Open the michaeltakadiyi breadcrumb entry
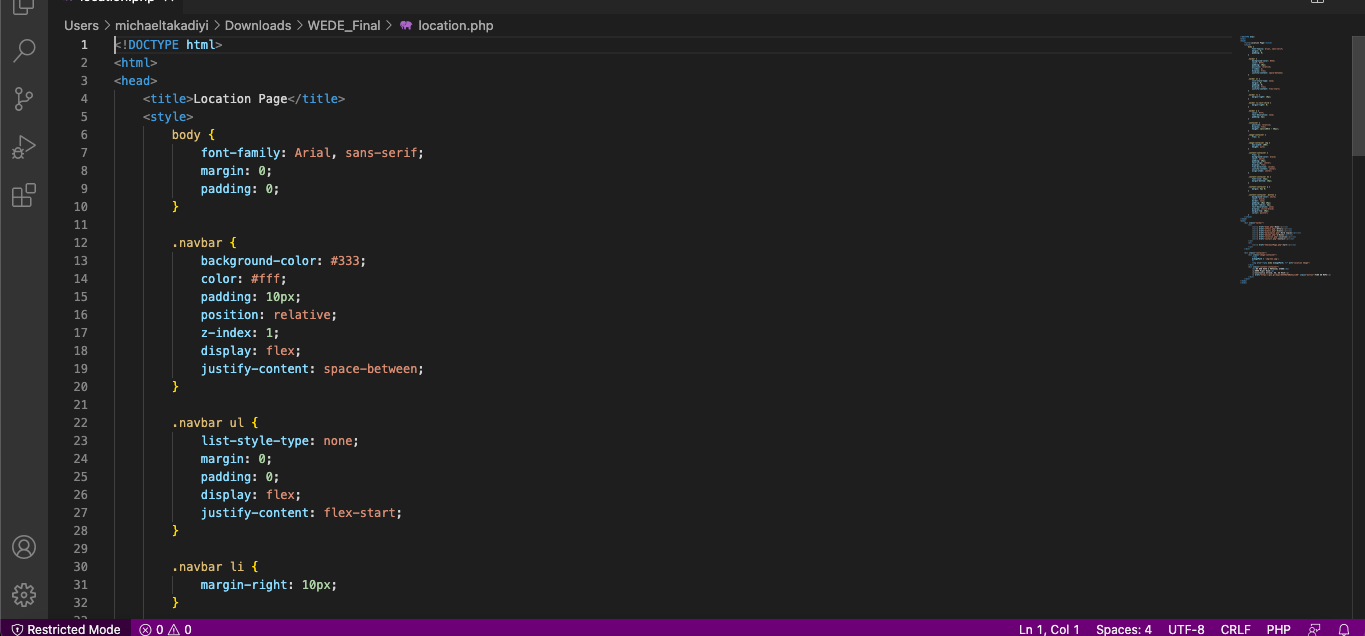1365x636 pixels. pyautogui.click(x=161, y=25)
